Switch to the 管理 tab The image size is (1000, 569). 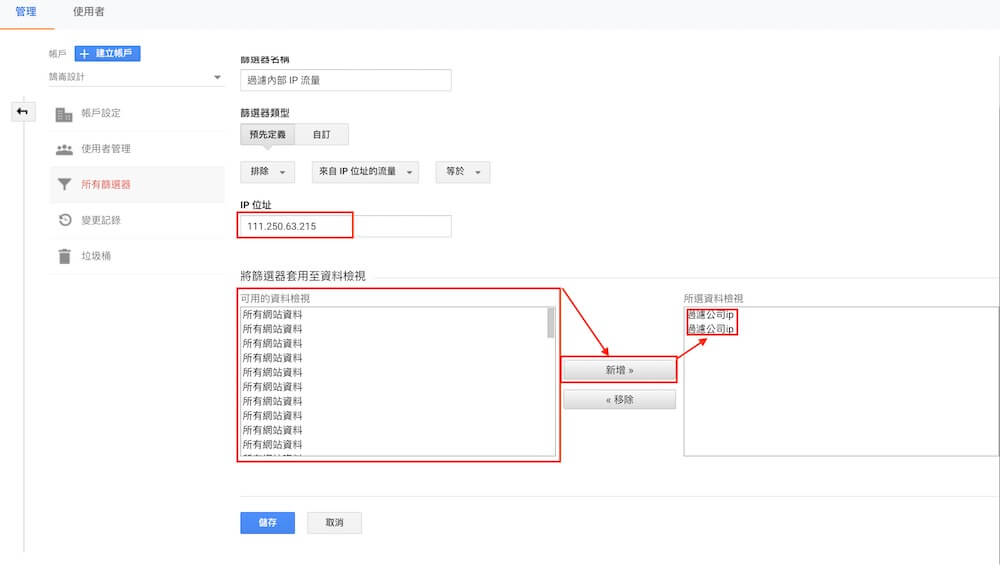(26, 12)
